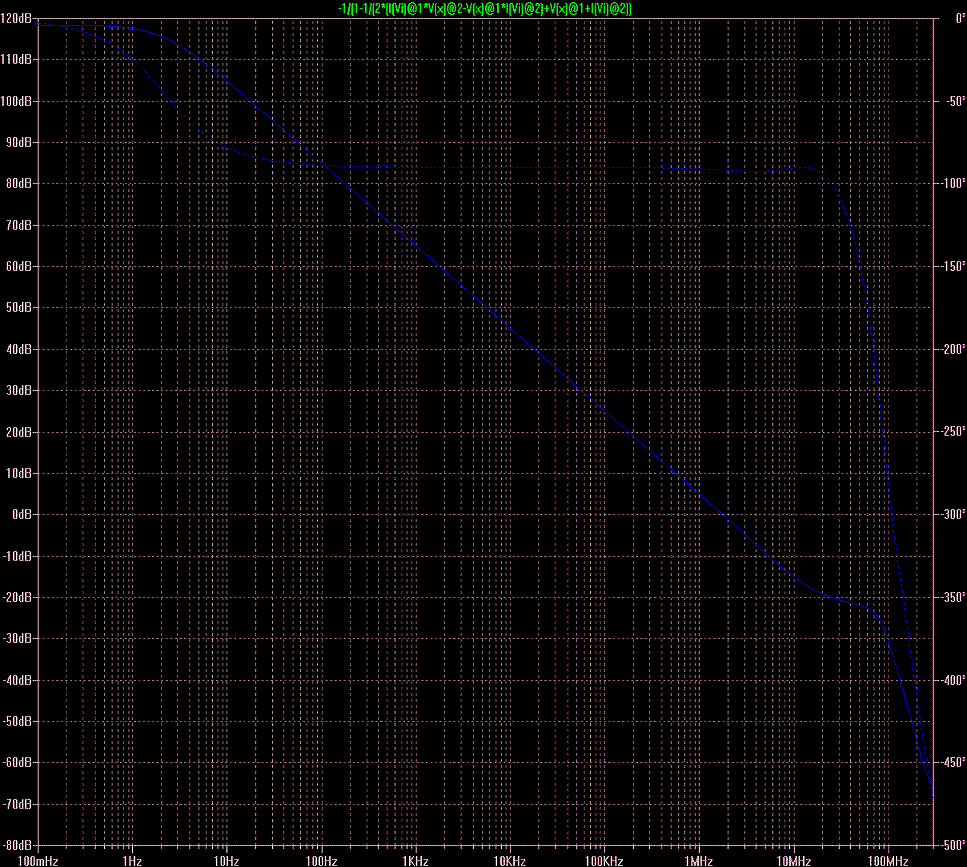Viewport: 967px width, 867px height.
Task: Click the 10KHz frequency label
Action: 509,861
